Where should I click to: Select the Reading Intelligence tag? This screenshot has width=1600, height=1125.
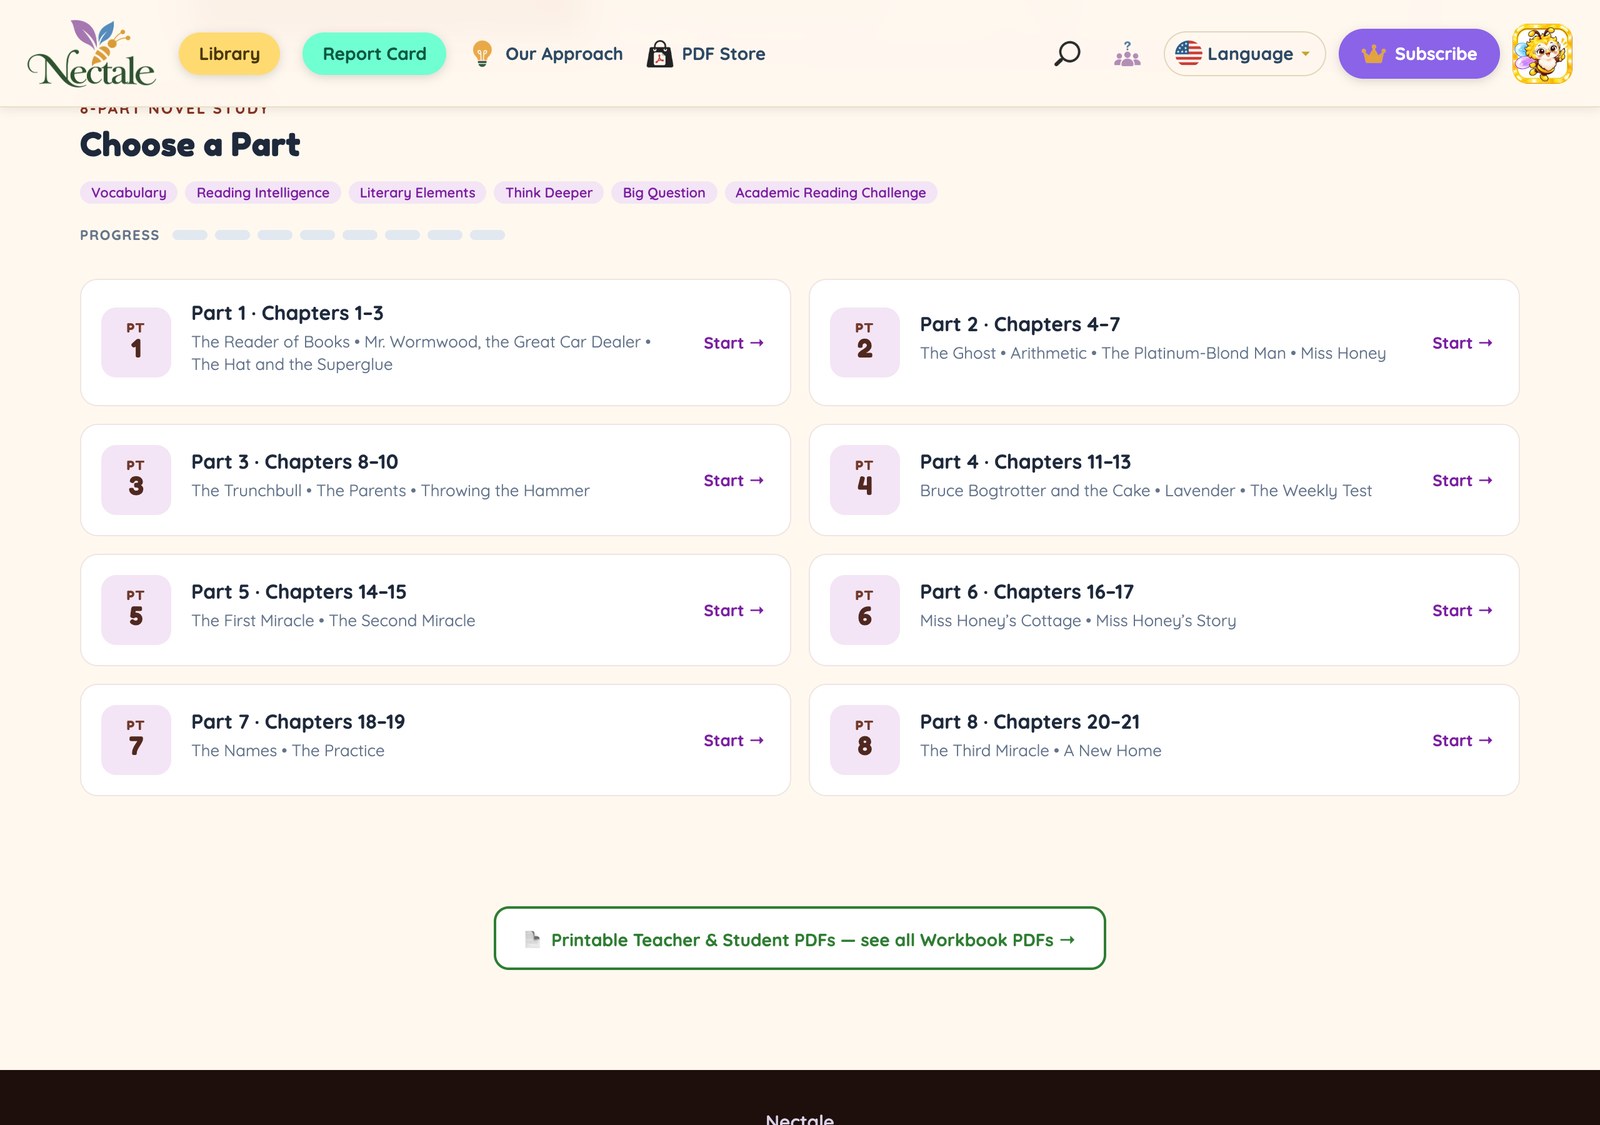tap(263, 193)
